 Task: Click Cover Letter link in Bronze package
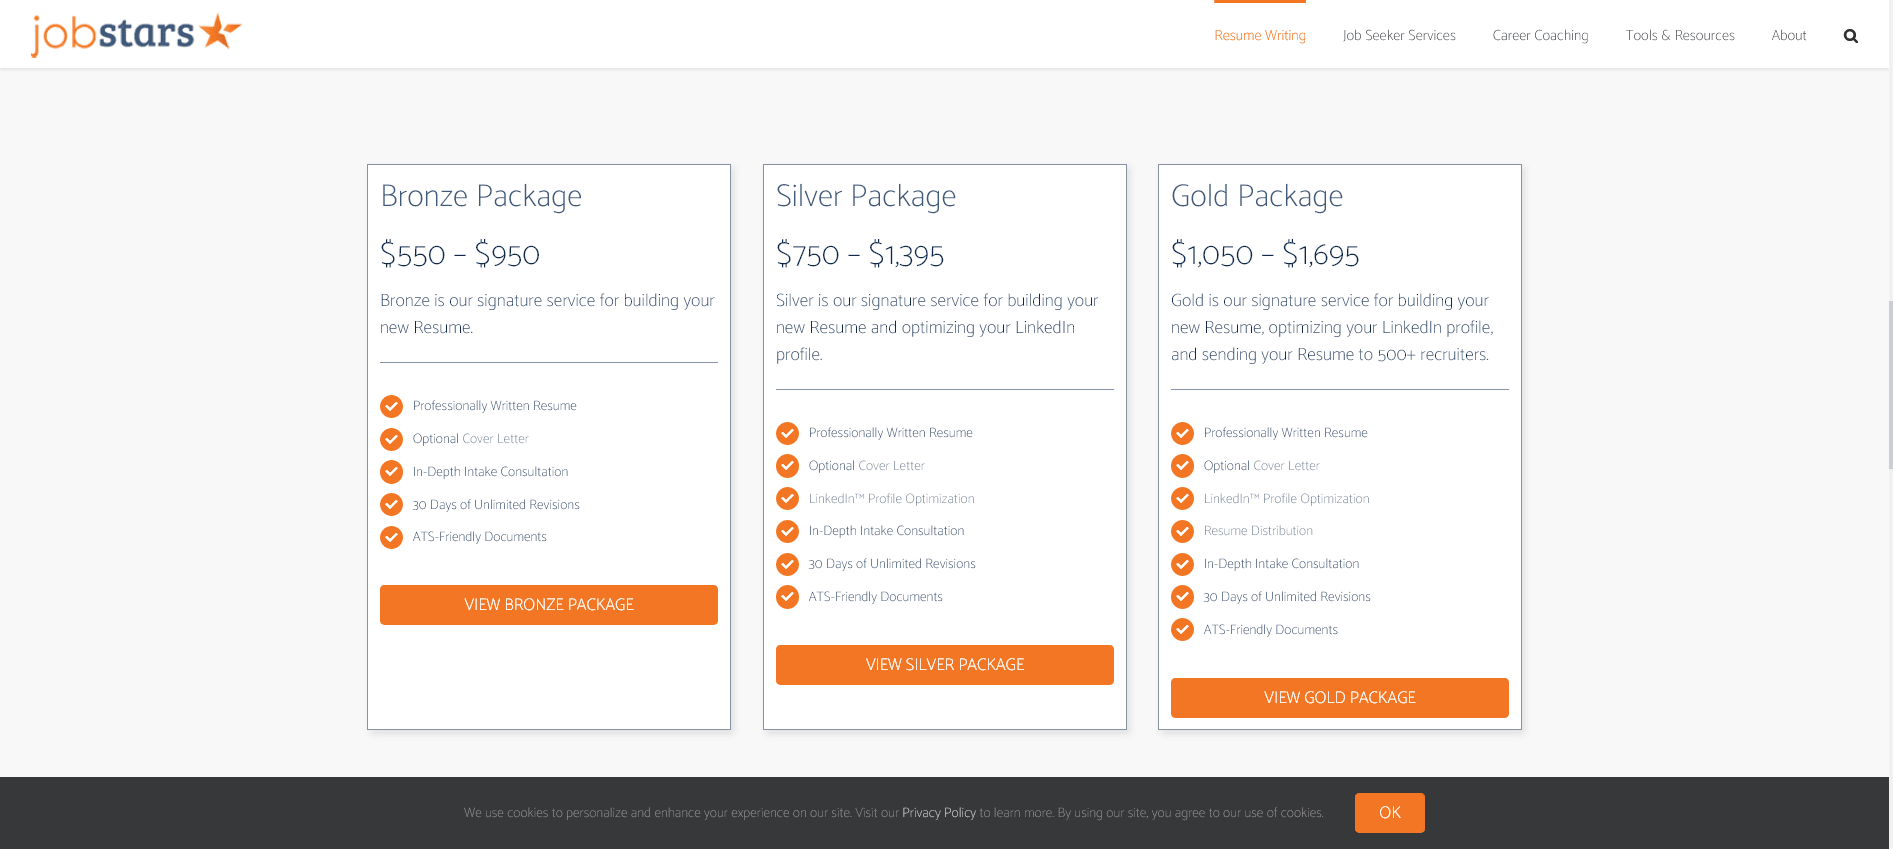[495, 439]
